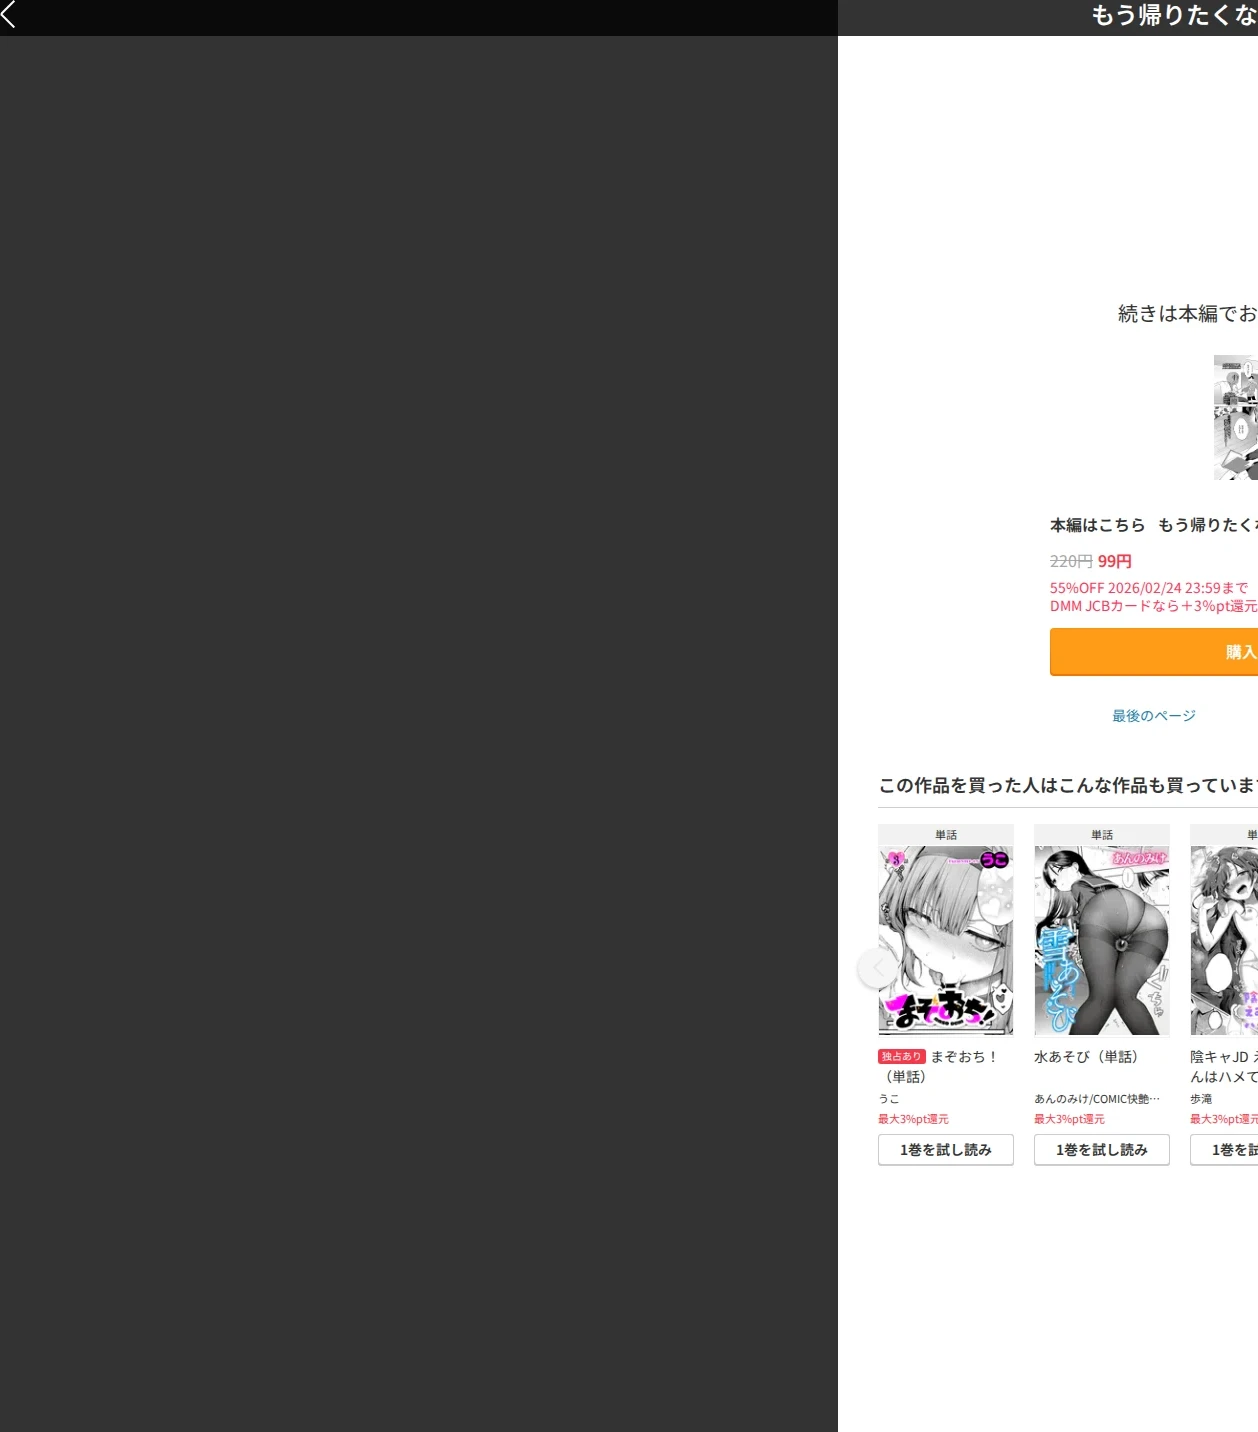Open the 陰キャJD cover thumbnail
This screenshot has width=1258, height=1432.
[x=1224, y=940]
